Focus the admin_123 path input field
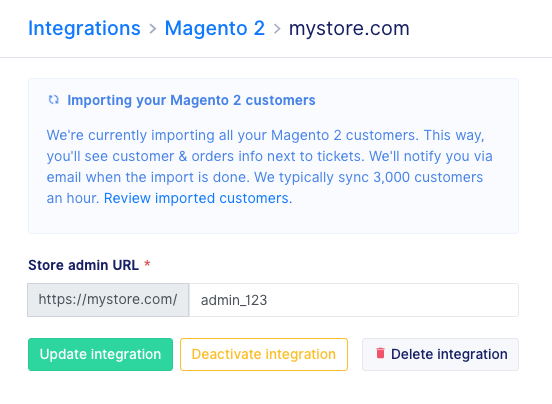 pos(354,300)
